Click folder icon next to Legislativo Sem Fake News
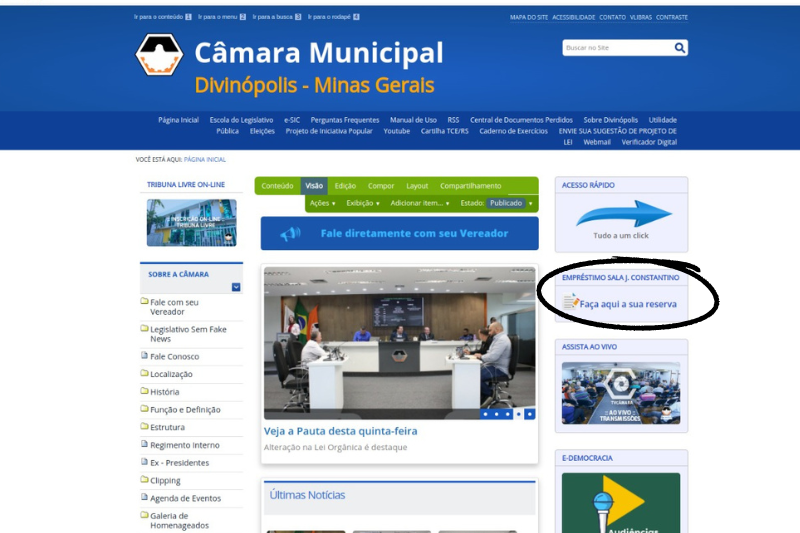The image size is (800, 533). 144,328
